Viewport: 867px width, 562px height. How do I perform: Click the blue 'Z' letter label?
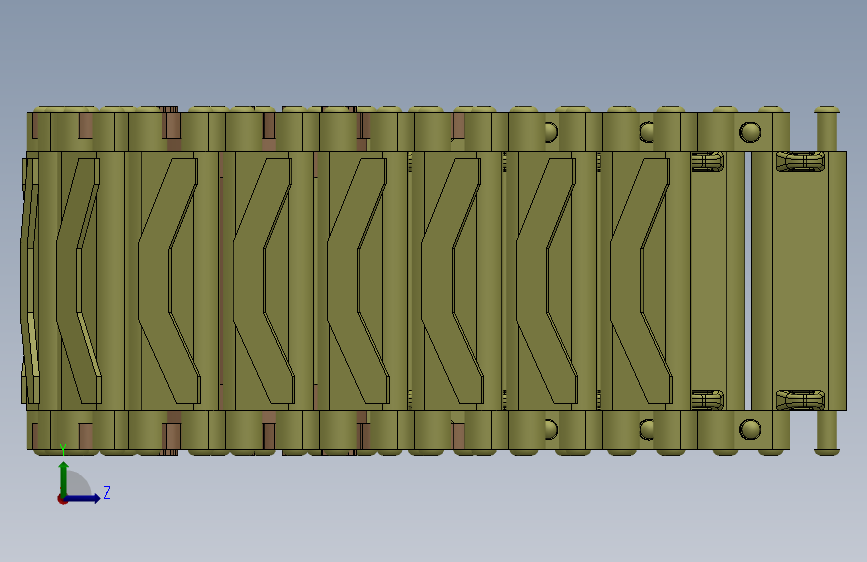pos(107,492)
